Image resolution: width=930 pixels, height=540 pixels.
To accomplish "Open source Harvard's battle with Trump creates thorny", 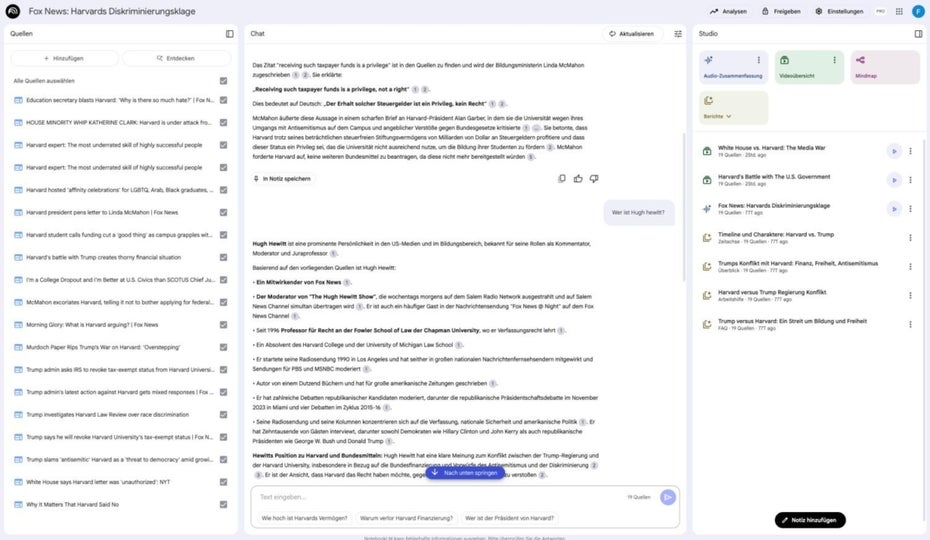I will (104, 258).
